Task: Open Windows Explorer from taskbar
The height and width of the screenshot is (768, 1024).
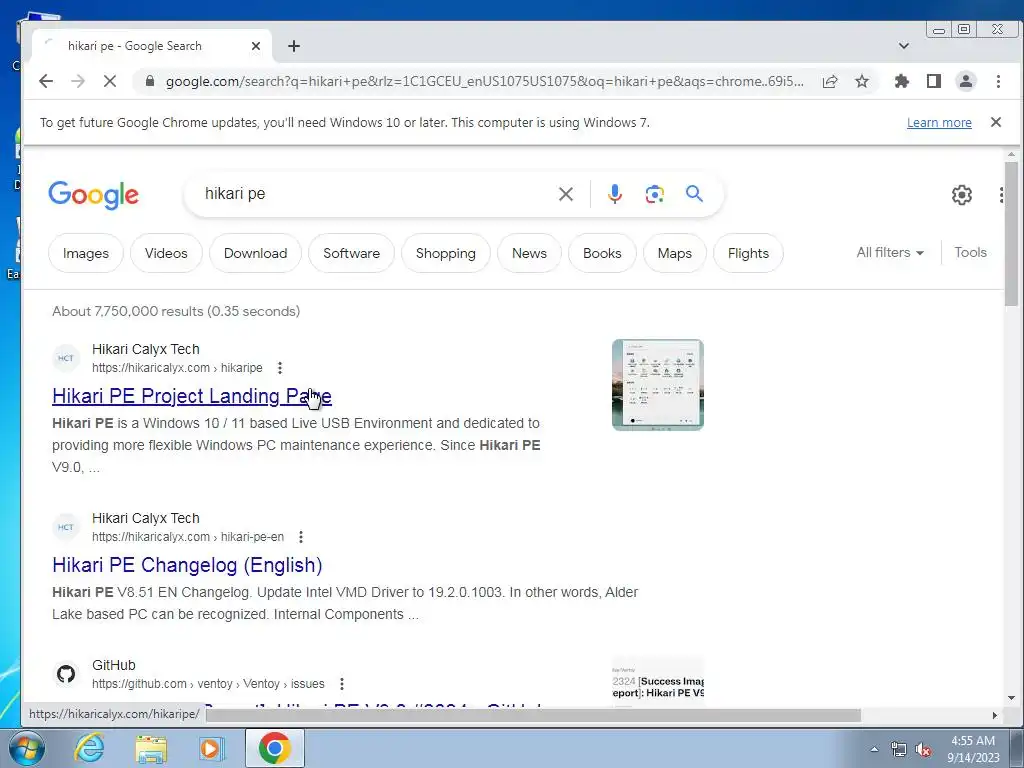Action: pos(151,748)
